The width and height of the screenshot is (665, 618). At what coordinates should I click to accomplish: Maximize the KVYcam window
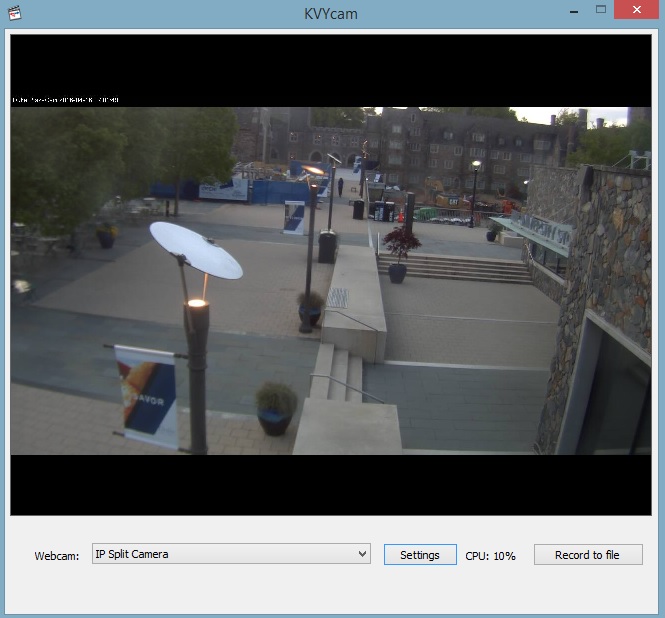[x=601, y=10]
